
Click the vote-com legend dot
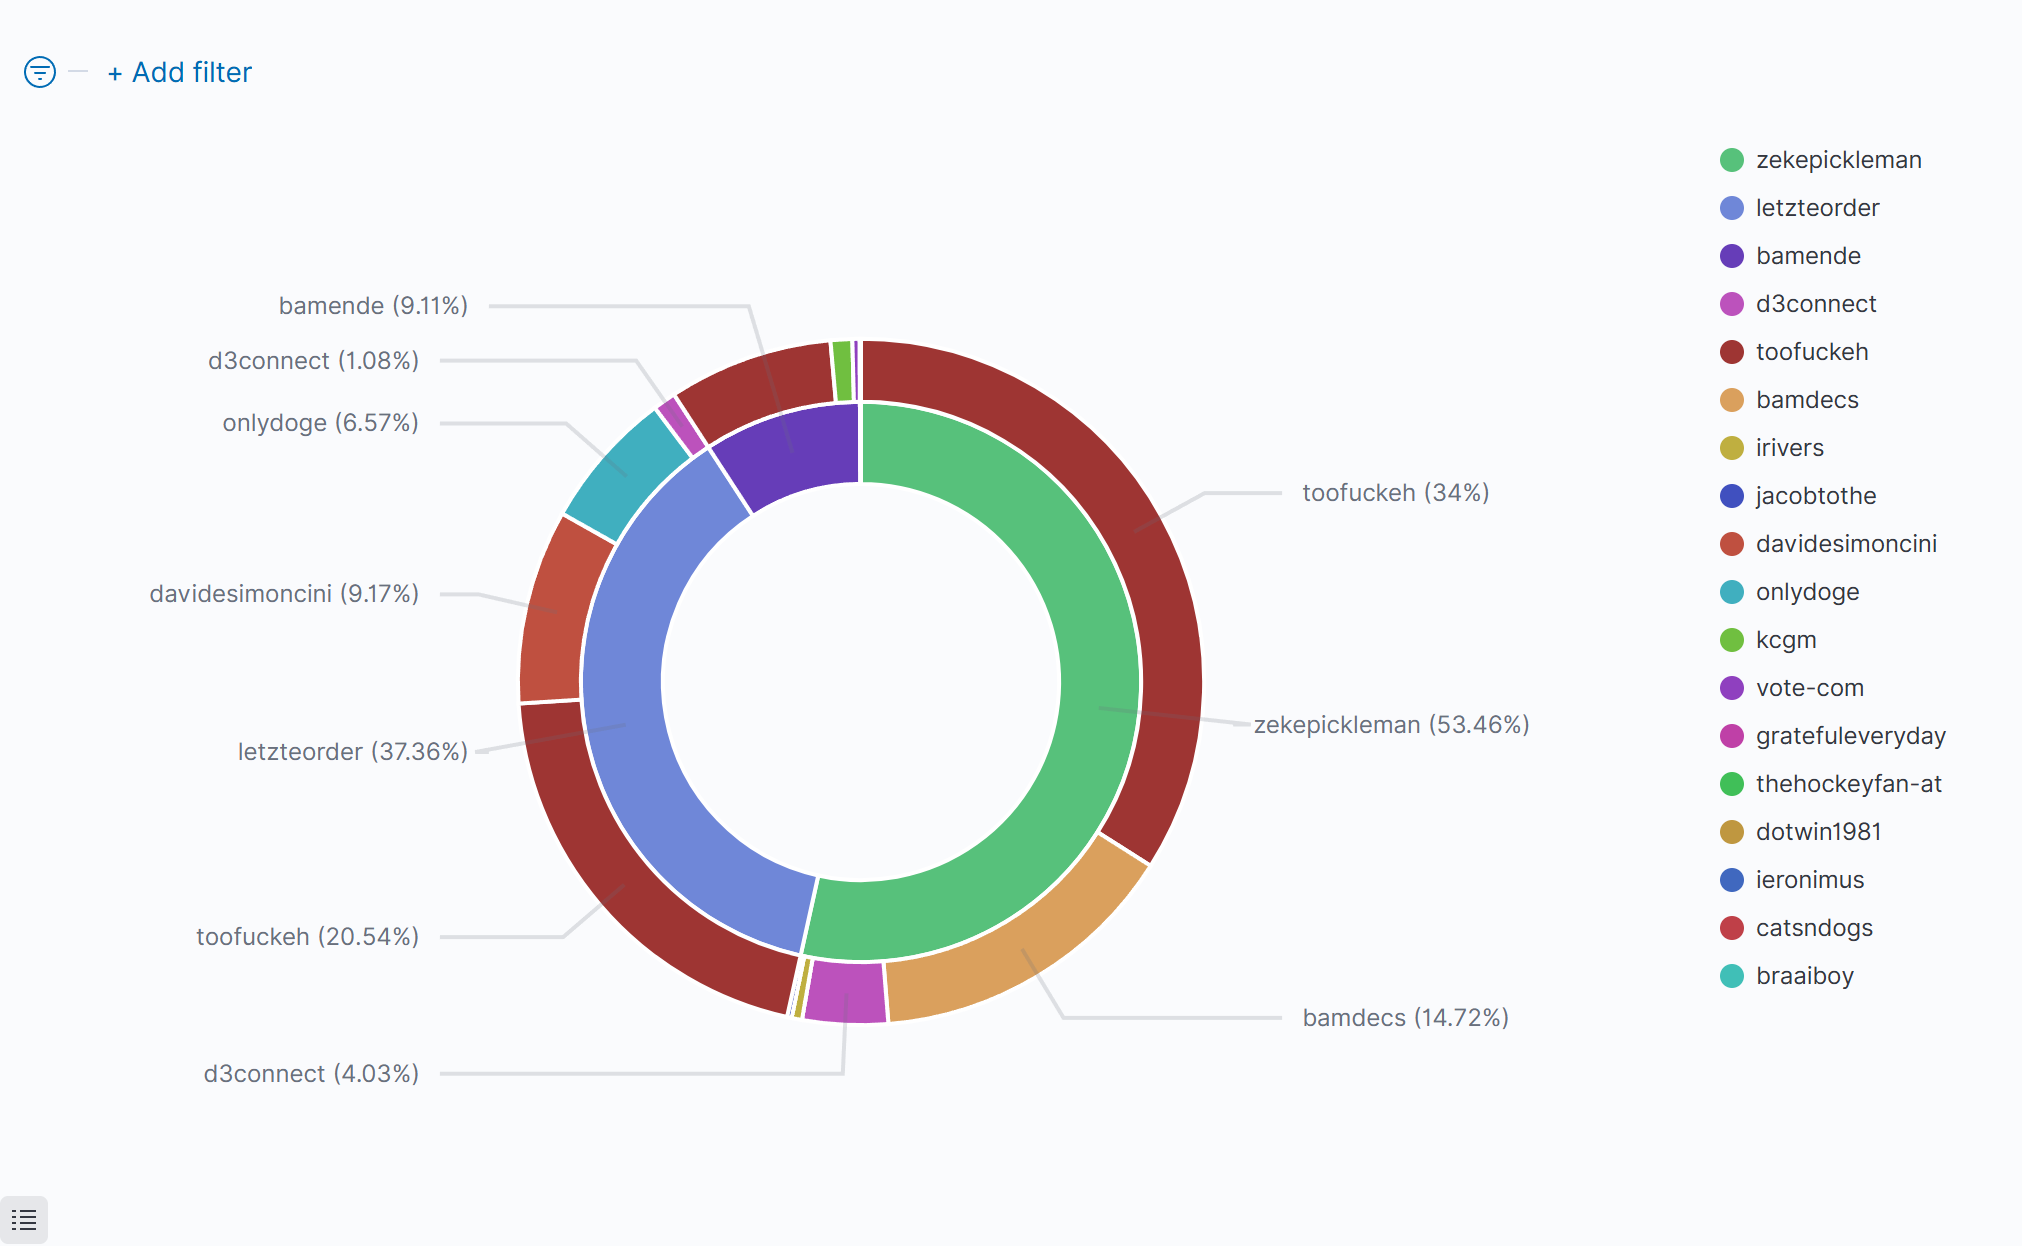(1732, 688)
